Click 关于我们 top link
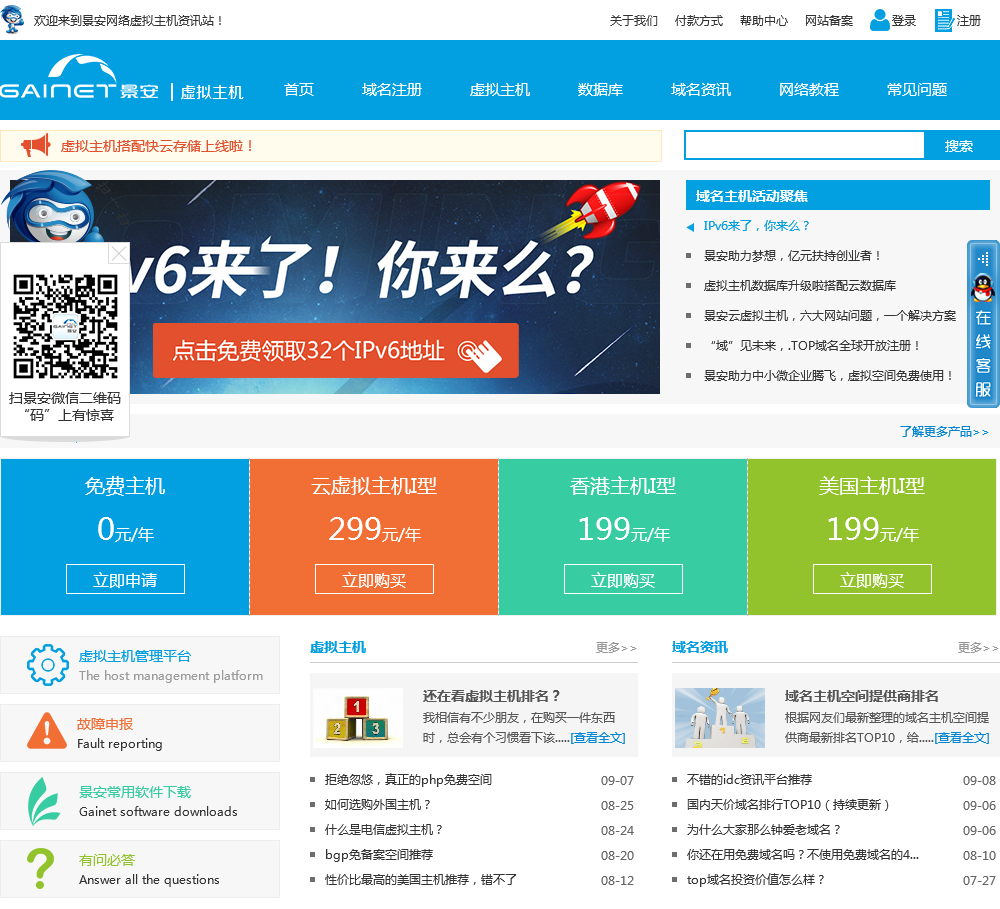Image resolution: width=1000 pixels, height=909 pixels. tap(633, 20)
